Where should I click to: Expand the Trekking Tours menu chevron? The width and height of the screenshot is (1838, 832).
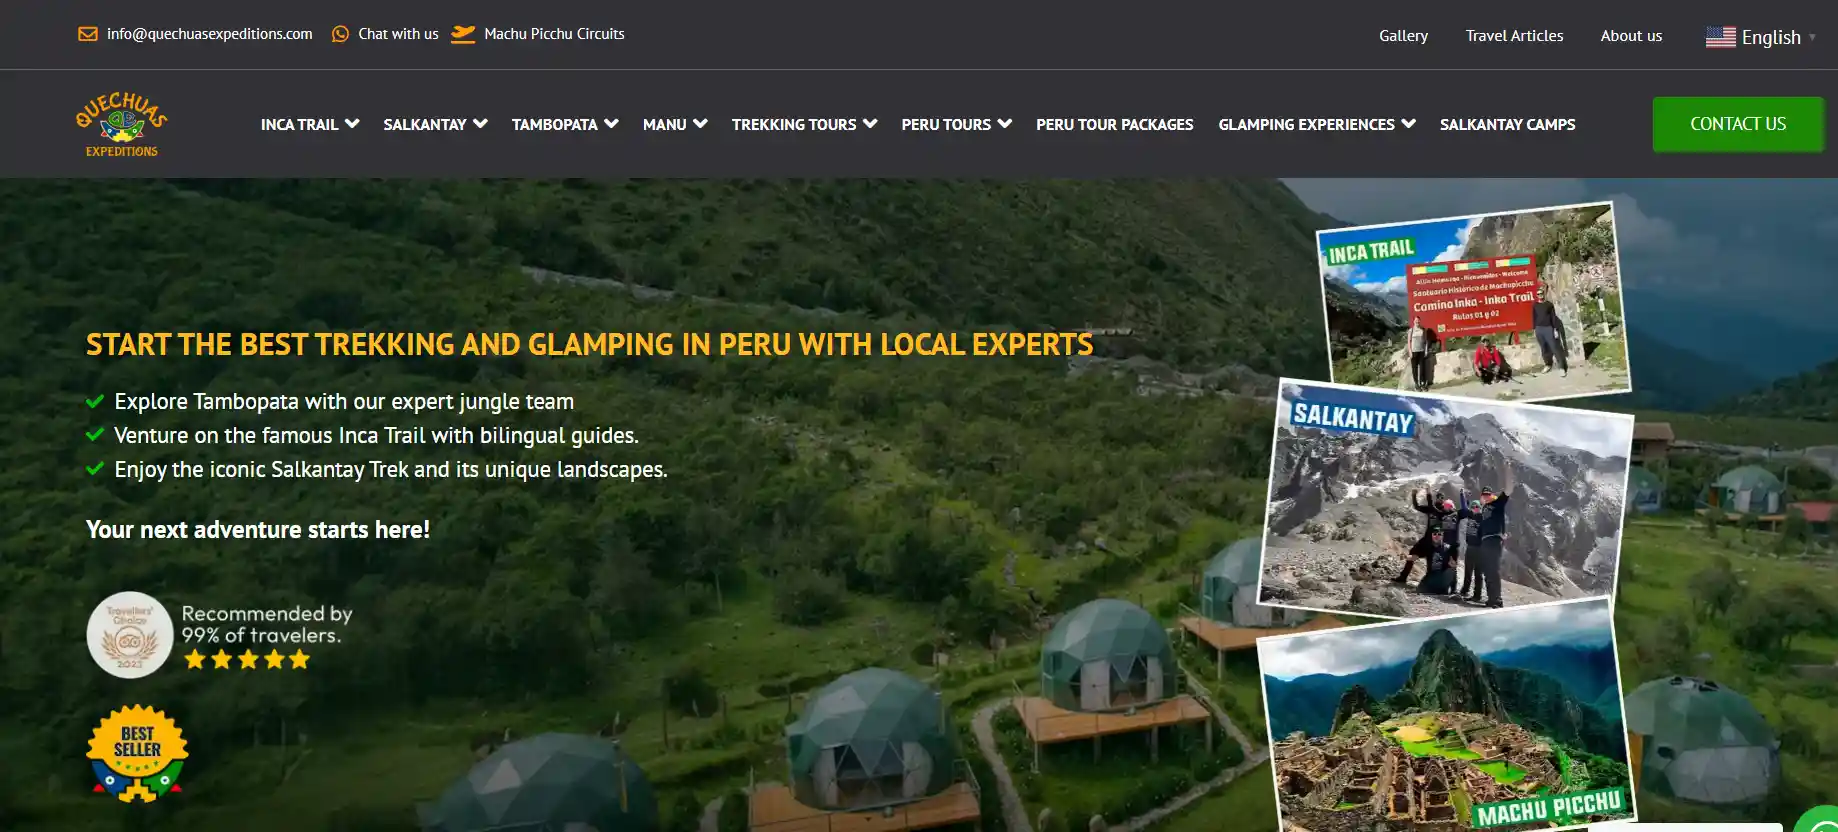point(870,123)
